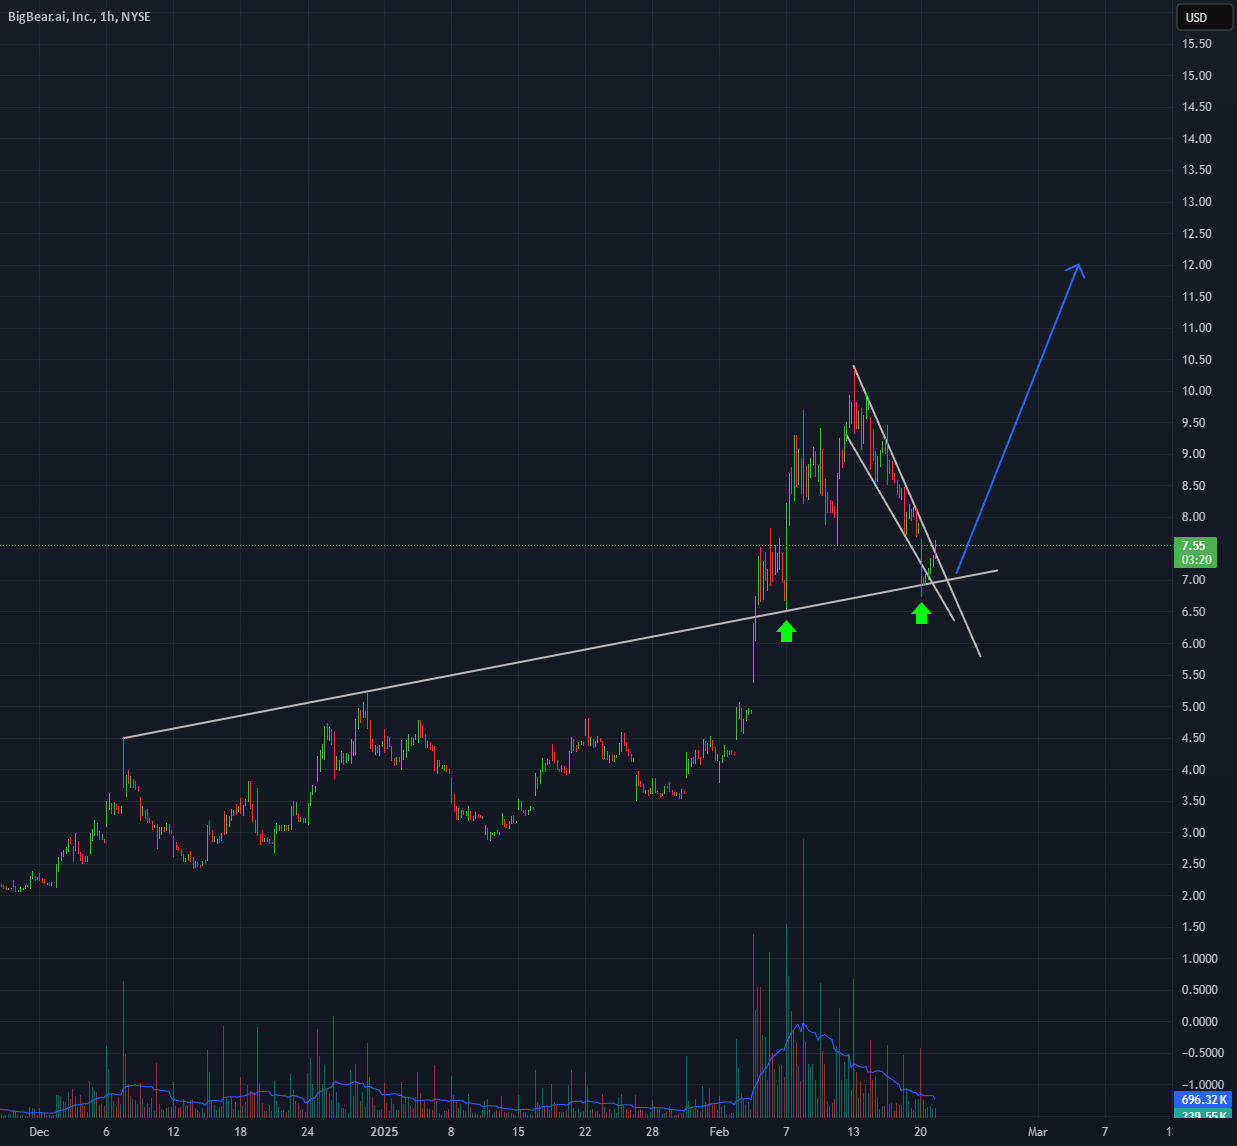Click the 18 date label on the time axis
This screenshot has width=1237, height=1146.
pyautogui.click(x=241, y=1132)
